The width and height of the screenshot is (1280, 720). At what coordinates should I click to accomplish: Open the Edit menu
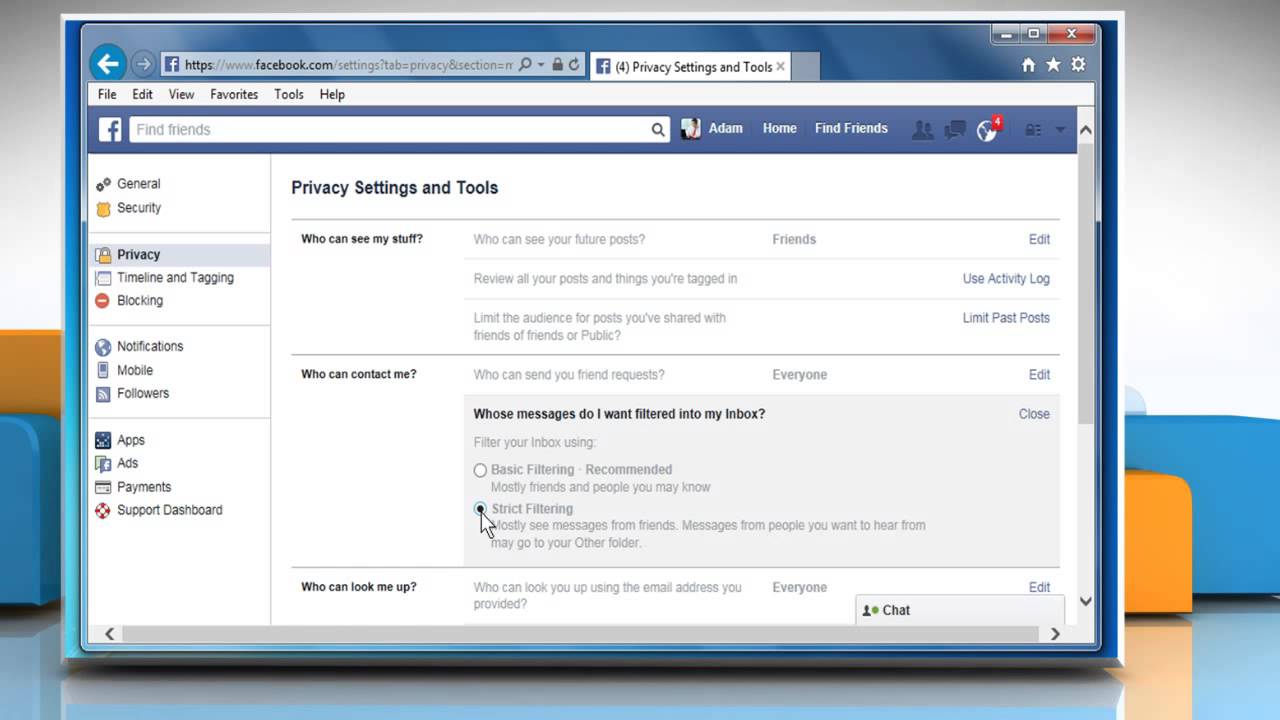[143, 94]
